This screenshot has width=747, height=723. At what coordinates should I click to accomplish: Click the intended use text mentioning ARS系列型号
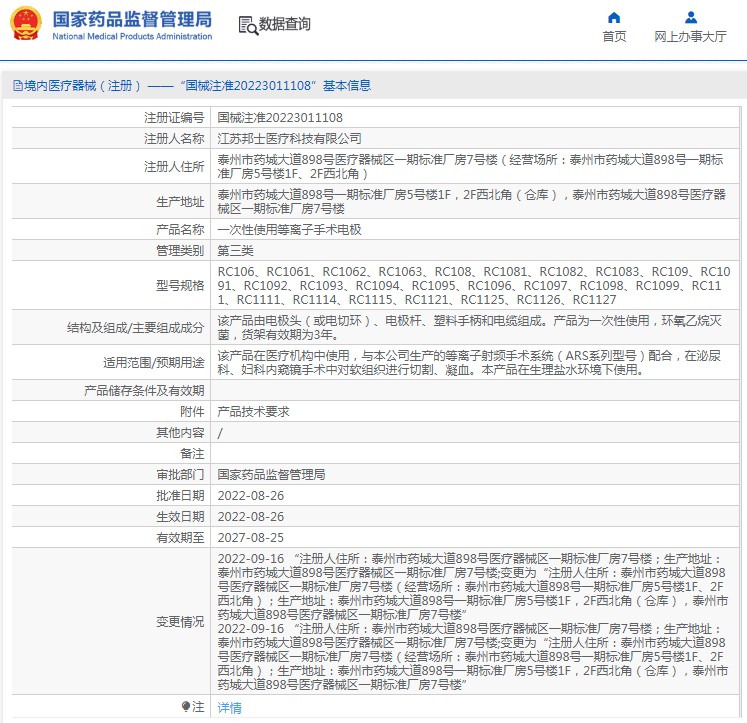click(x=469, y=363)
